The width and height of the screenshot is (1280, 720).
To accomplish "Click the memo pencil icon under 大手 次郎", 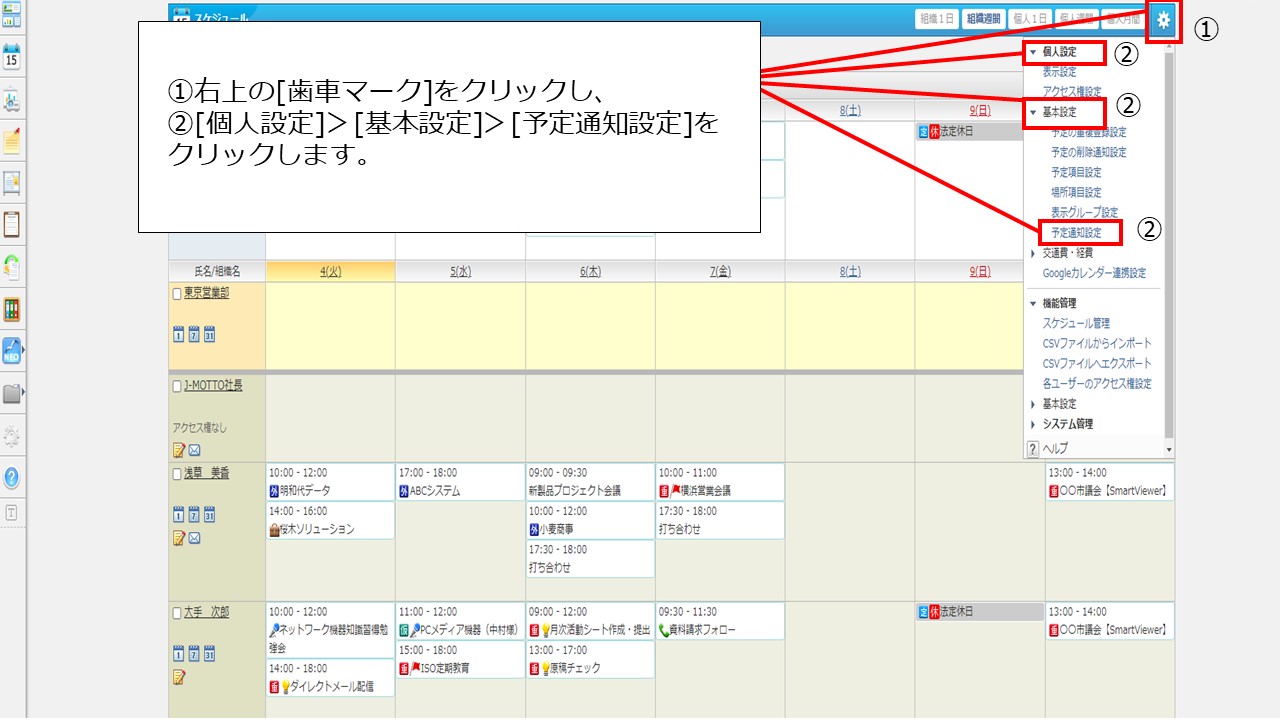I will (x=179, y=677).
